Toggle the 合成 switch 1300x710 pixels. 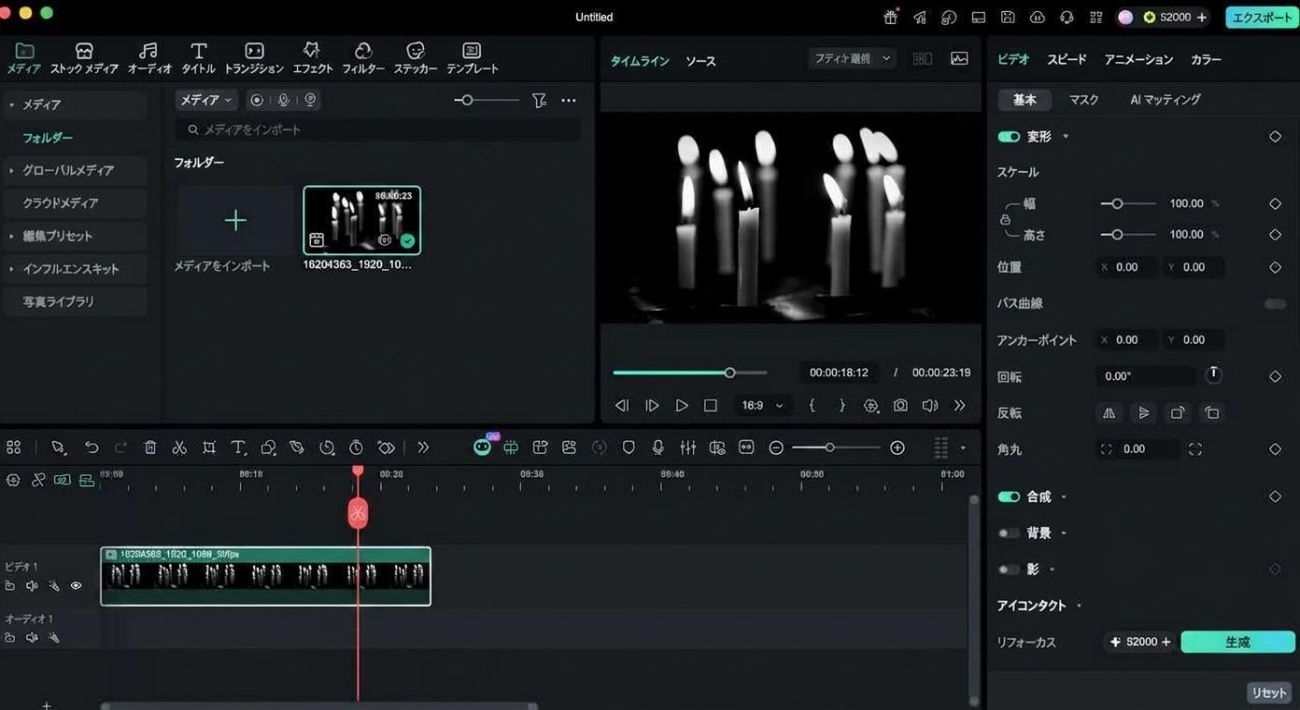pos(1008,497)
